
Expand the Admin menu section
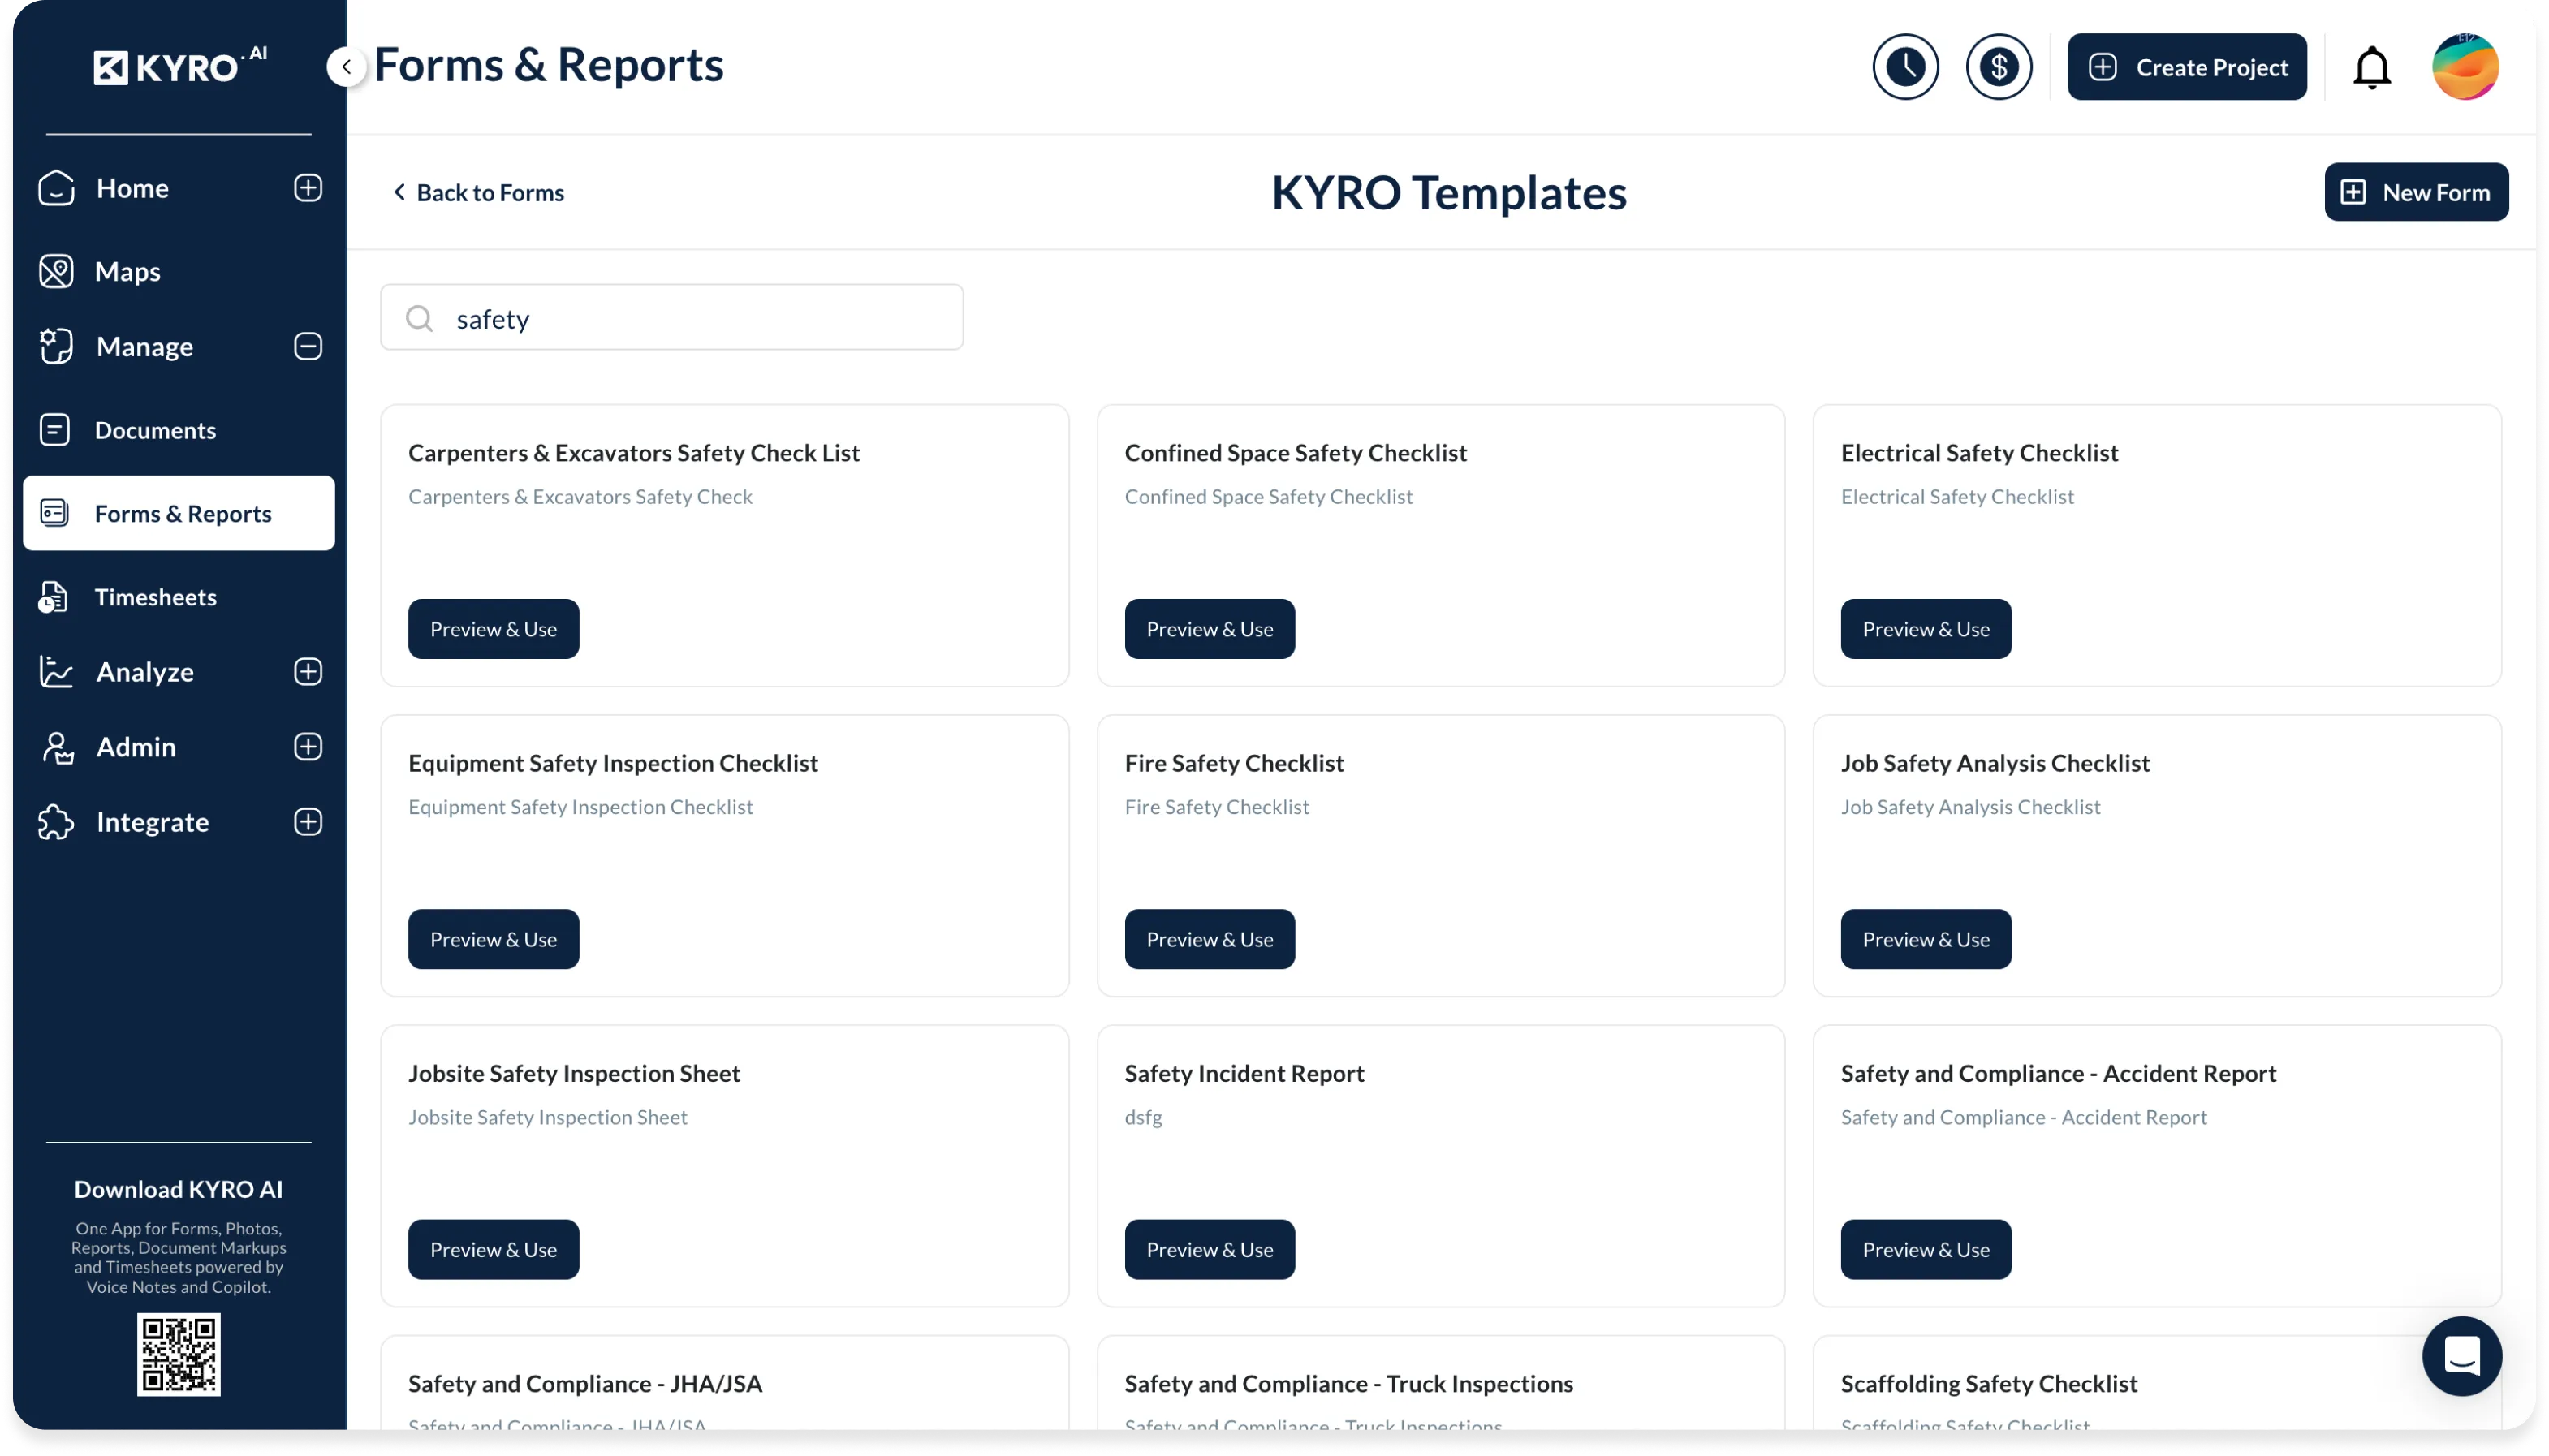tap(308, 746)
